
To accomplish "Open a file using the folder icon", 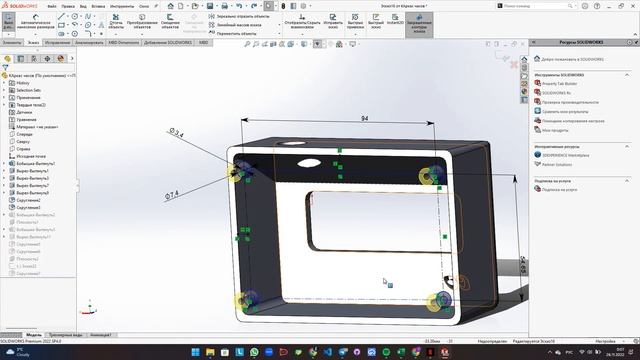I will click(195, 6).
